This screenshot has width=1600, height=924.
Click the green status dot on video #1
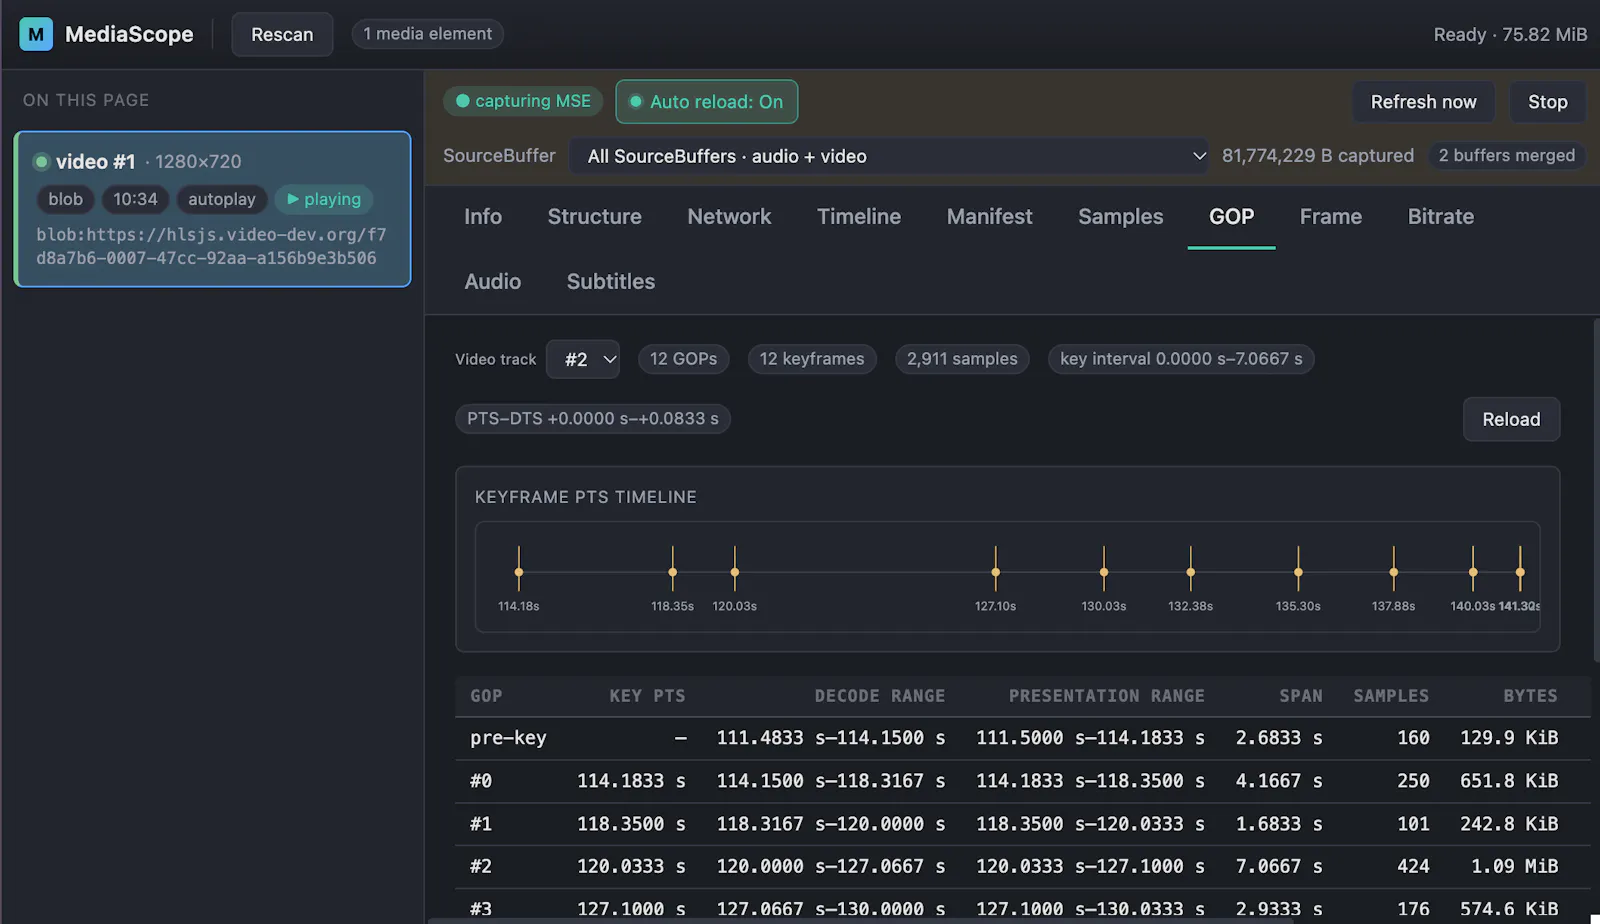41,162
